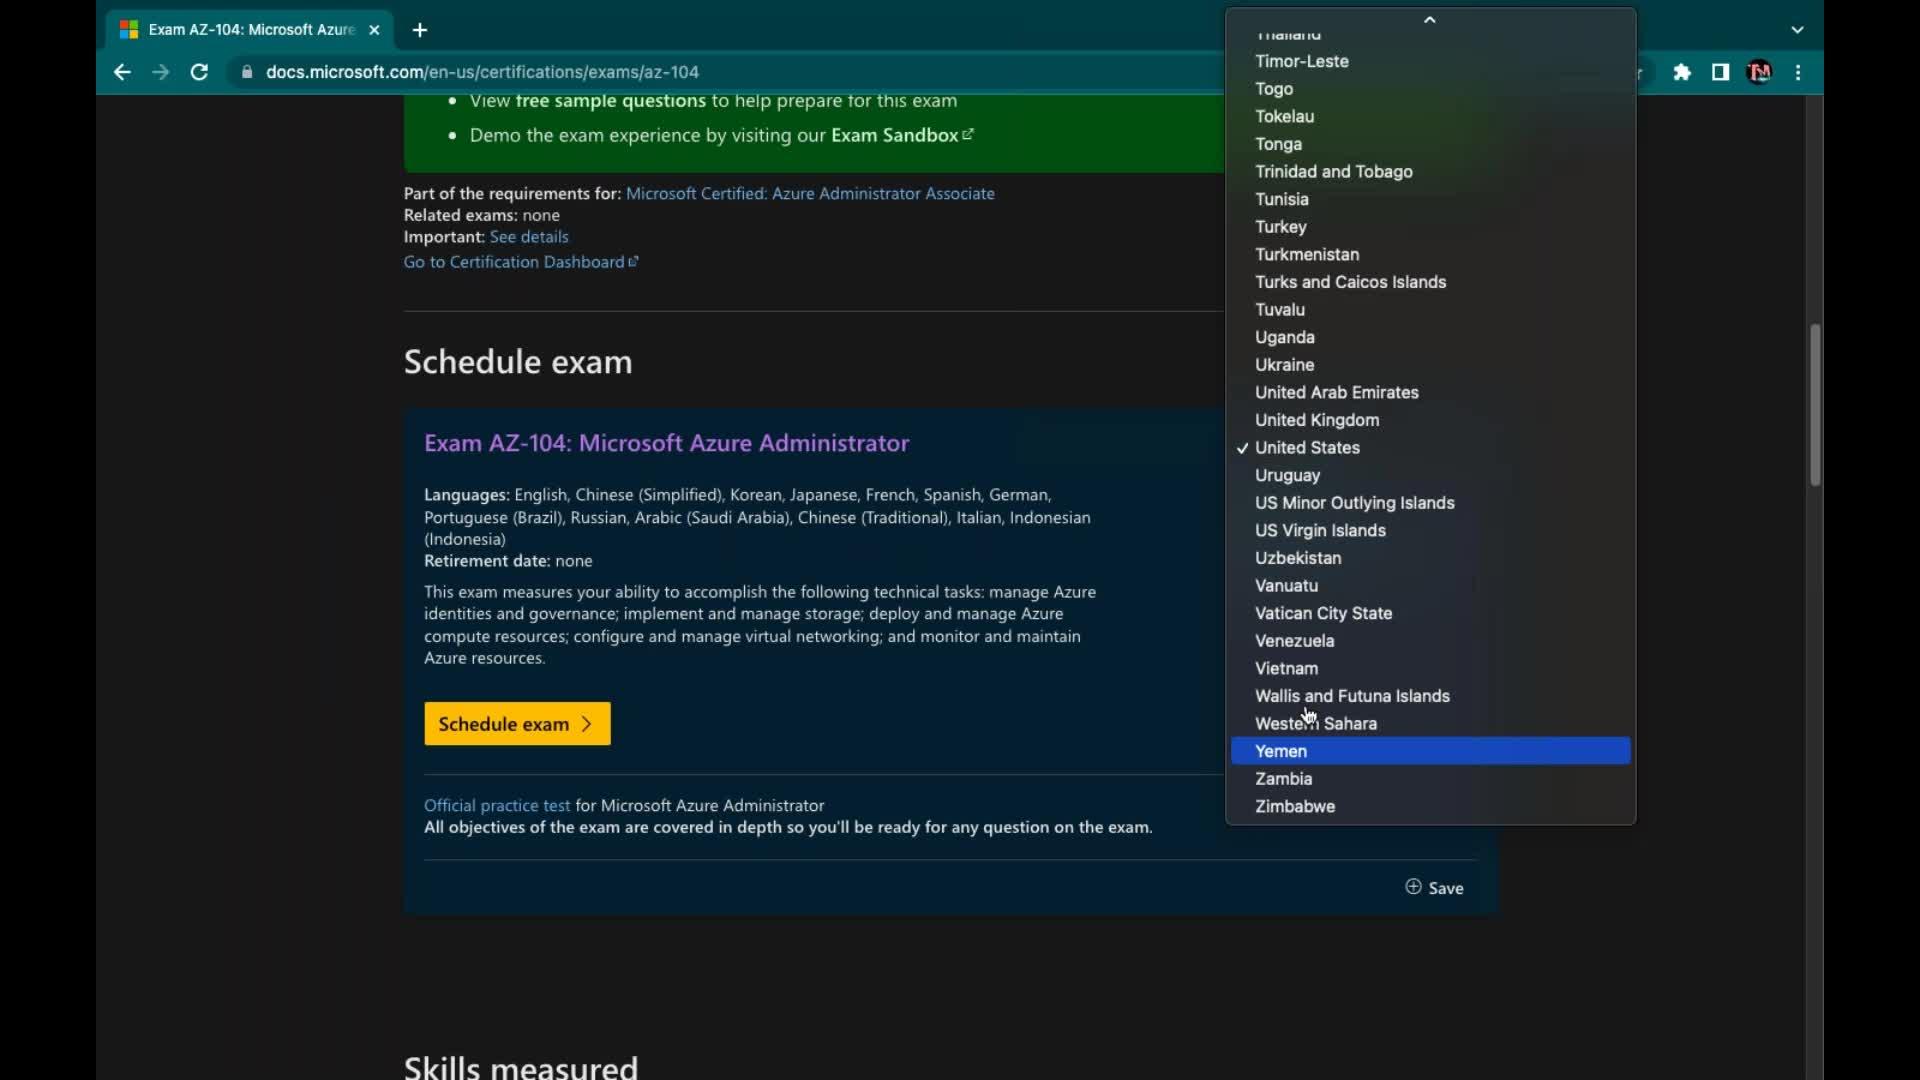Click Exam AZ-104 Microsoft Azure Administrator heading
The image size is (1920, 1080).
tap(666, 443)
